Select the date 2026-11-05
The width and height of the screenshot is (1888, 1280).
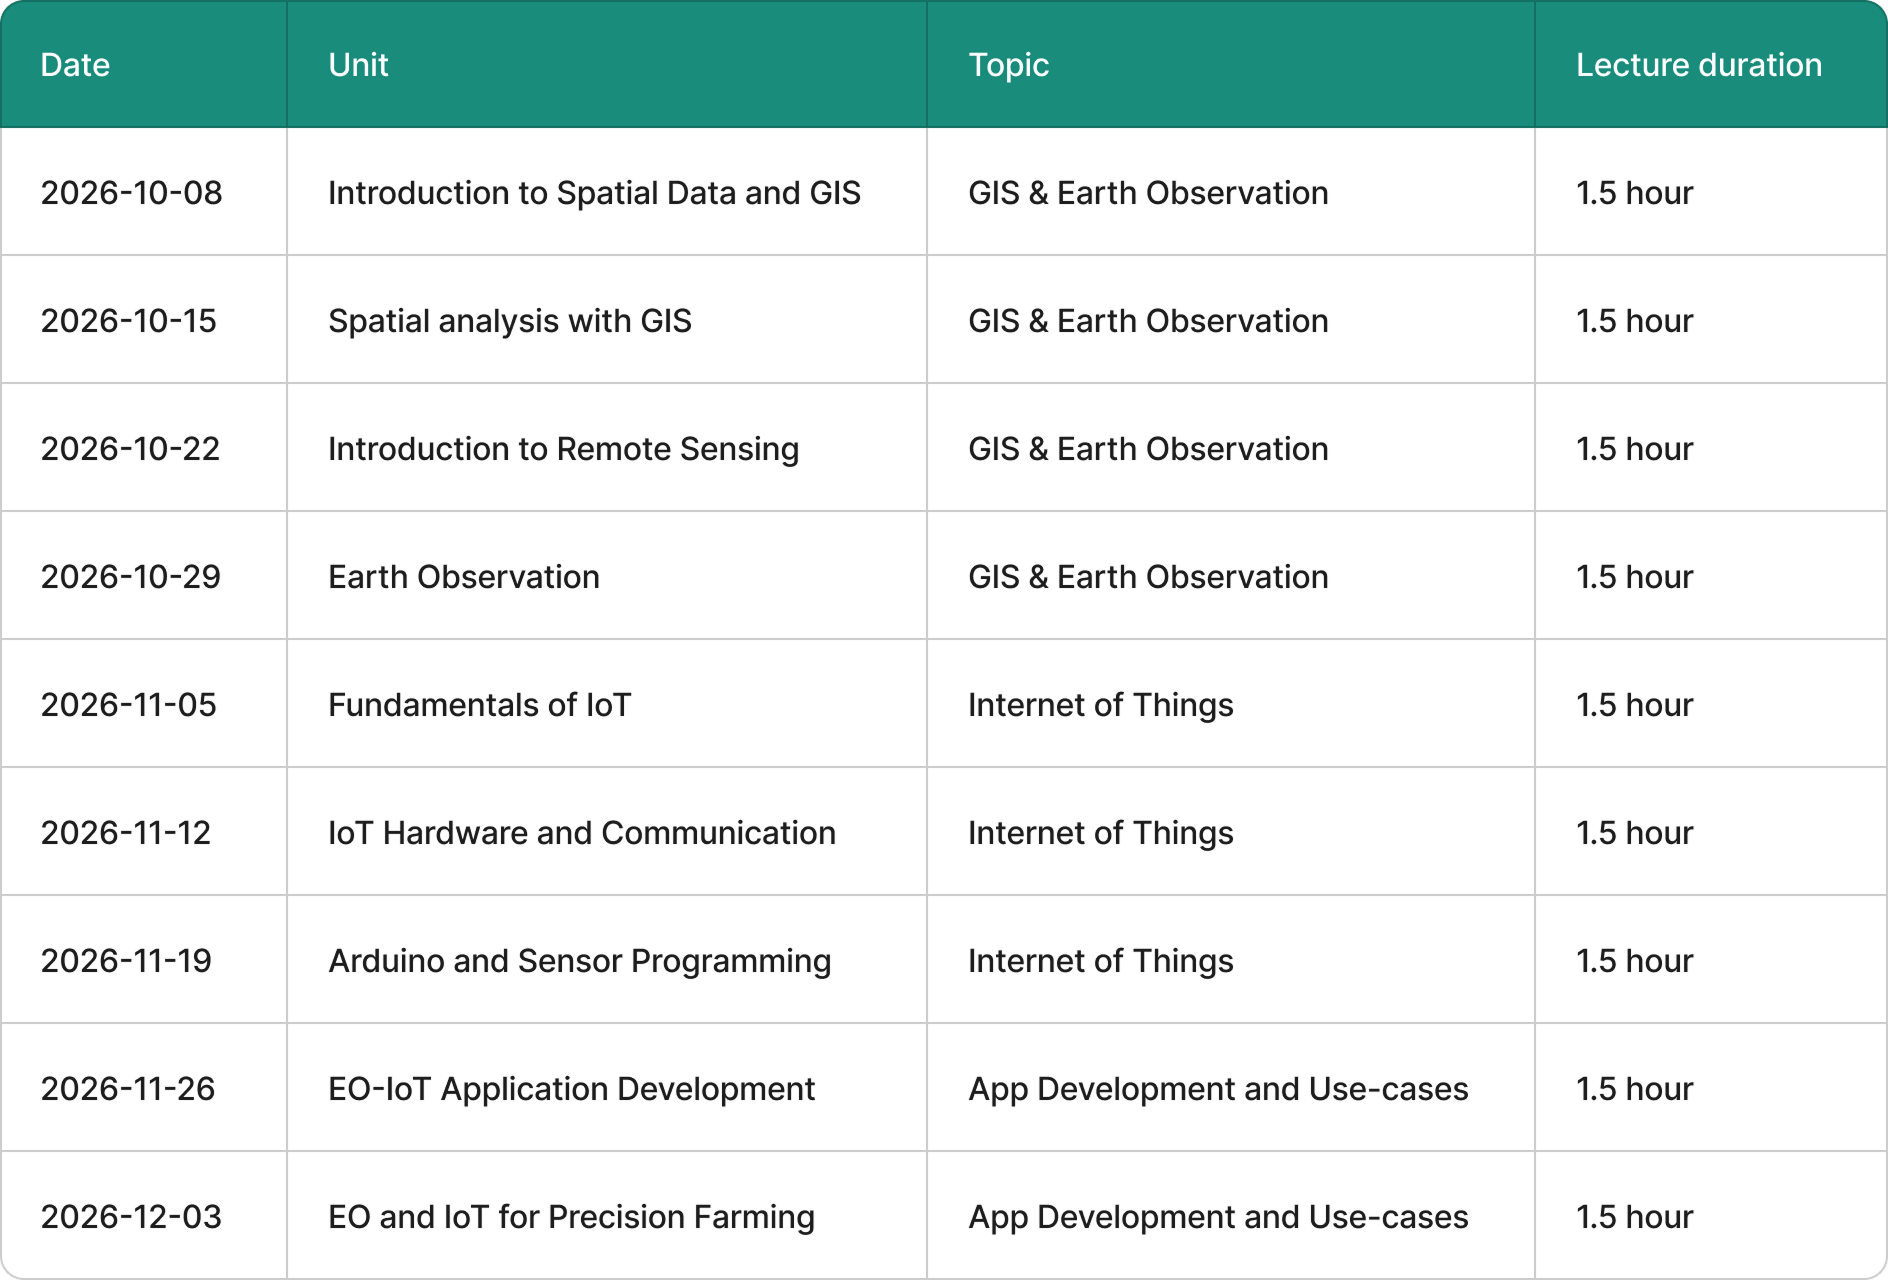128,705
